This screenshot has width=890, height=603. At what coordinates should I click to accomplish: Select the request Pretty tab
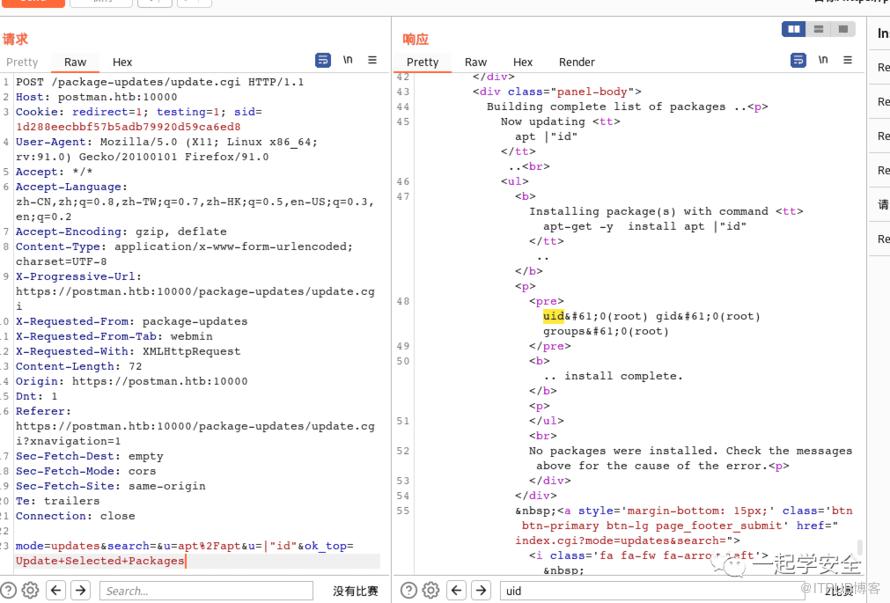(22, 62)
